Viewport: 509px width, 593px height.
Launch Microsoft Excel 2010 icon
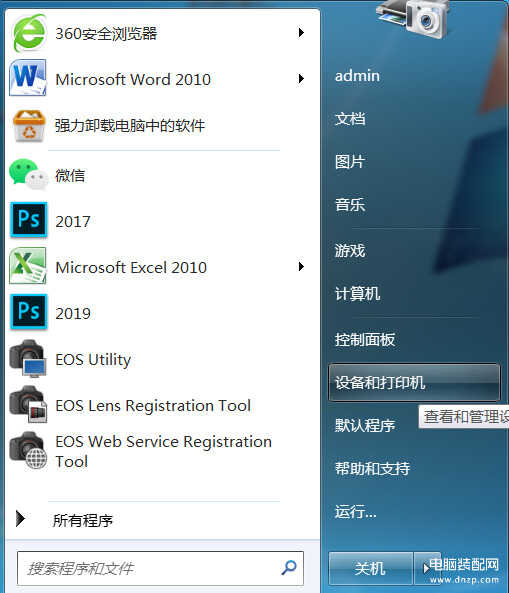click(x=28, y=266)
